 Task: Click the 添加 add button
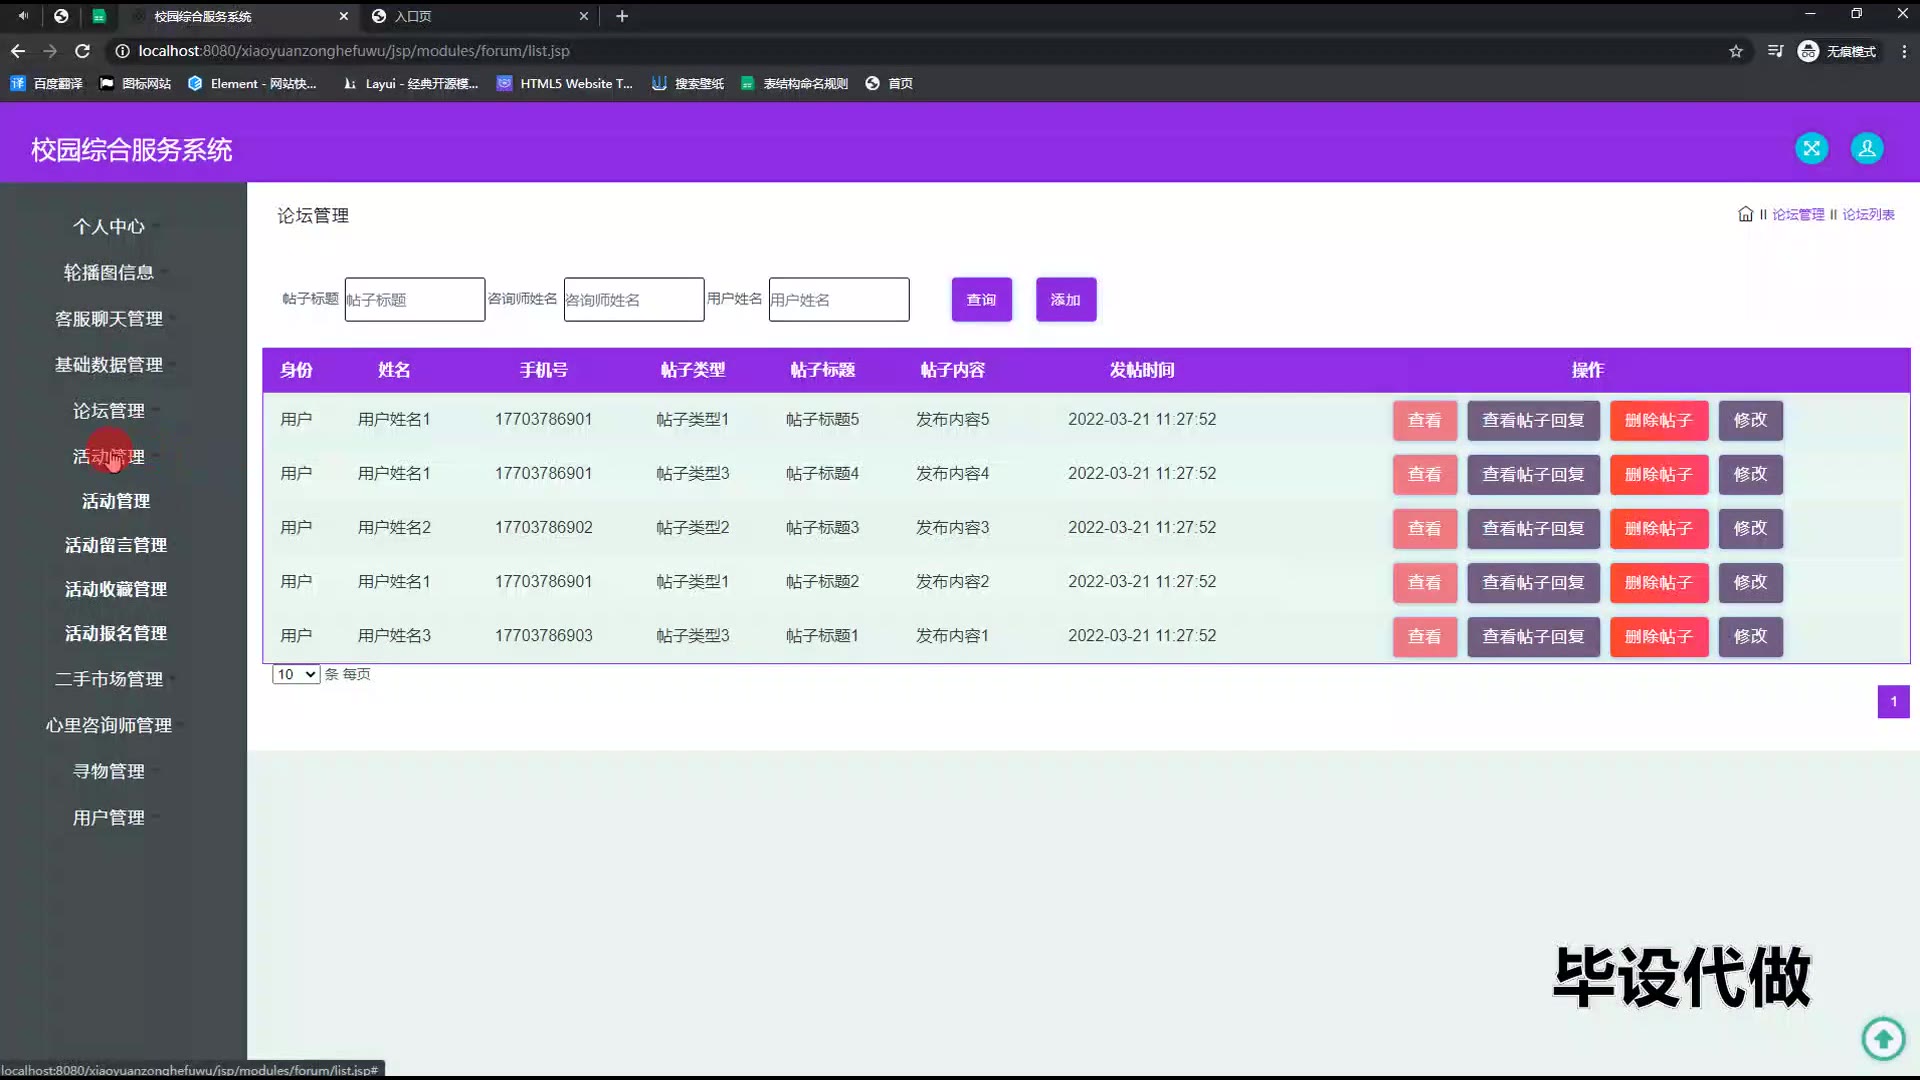[x=1065, y=300]
